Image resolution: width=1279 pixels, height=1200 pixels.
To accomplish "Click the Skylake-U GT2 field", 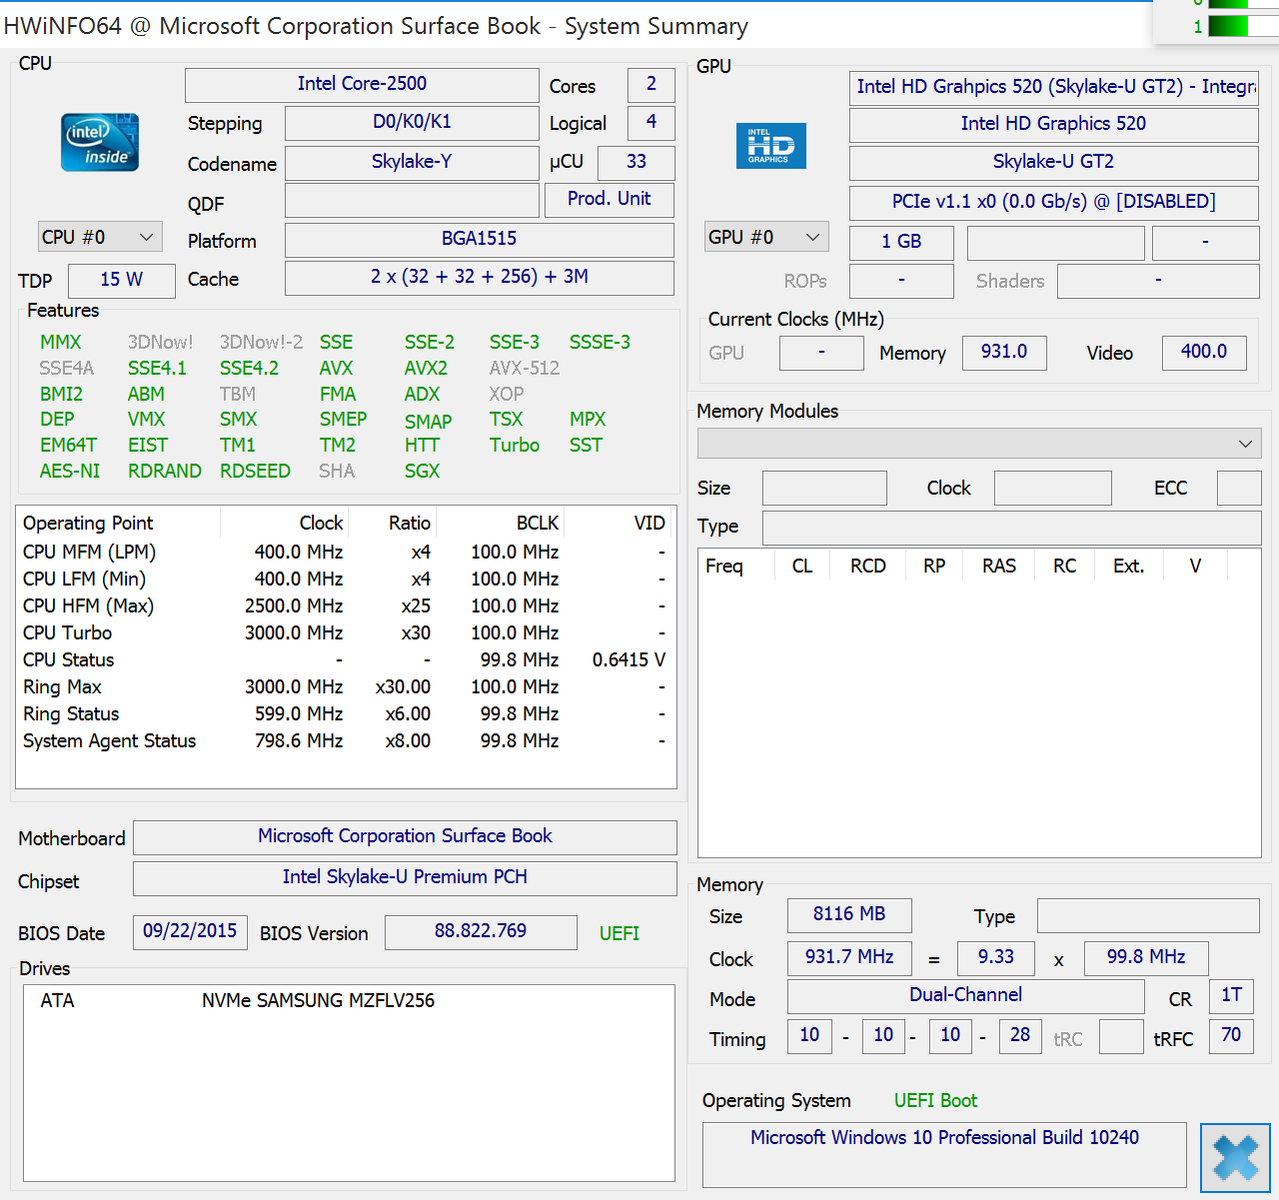I will [x=1054, y=162].
